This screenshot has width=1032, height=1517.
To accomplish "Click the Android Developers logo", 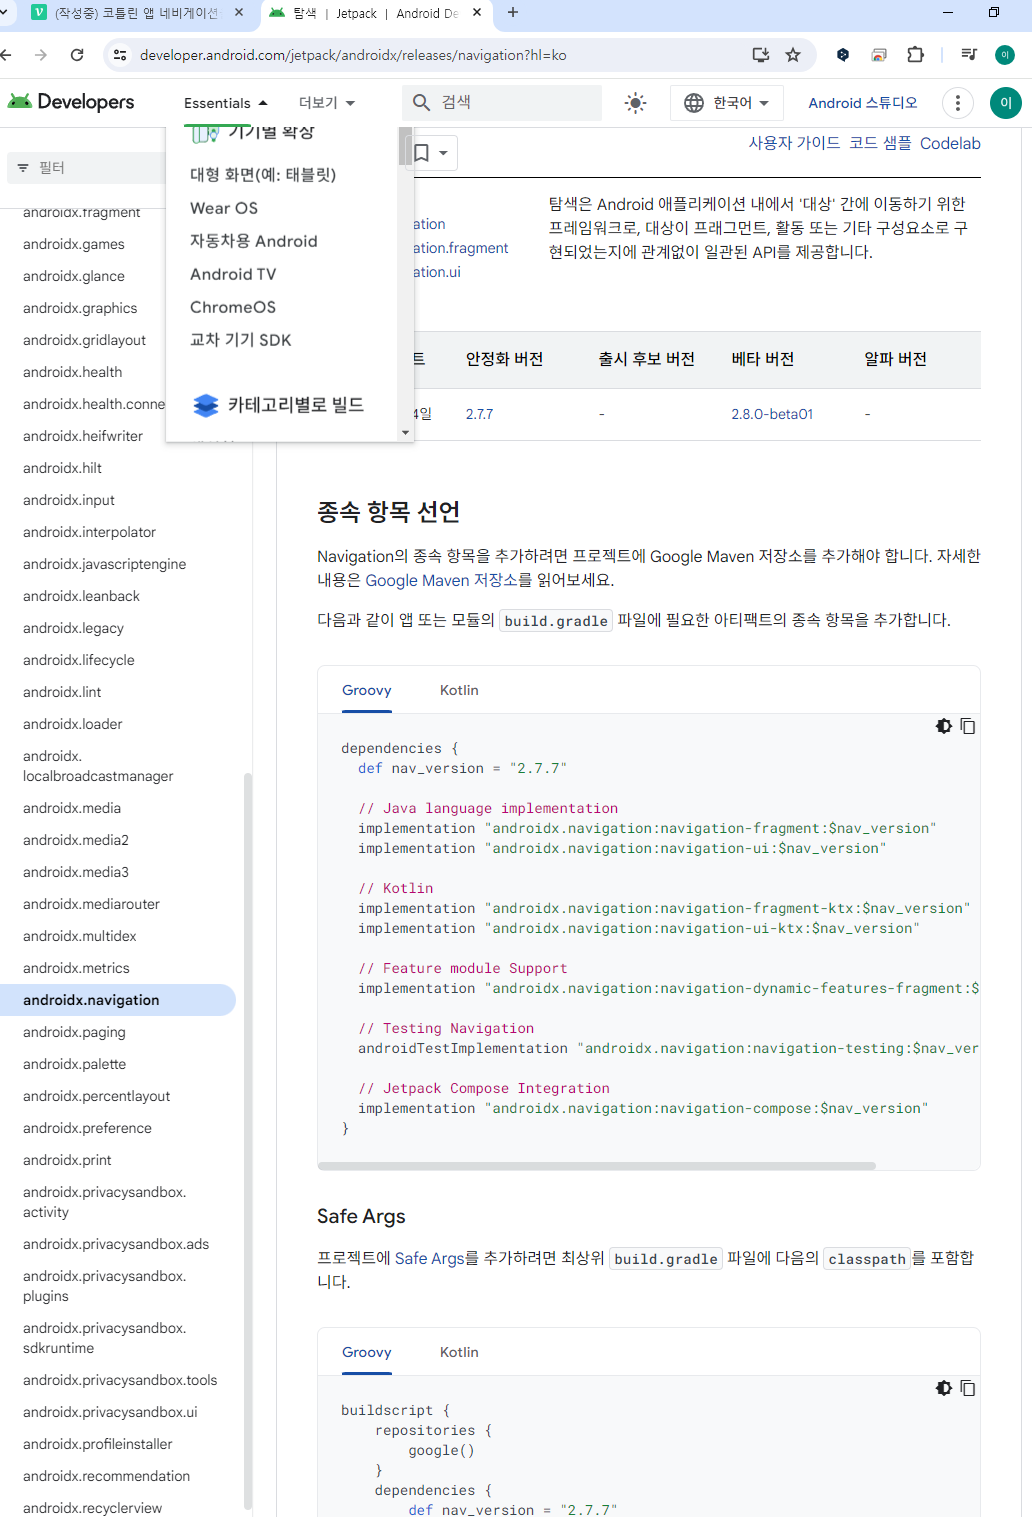I will point(70,102).
